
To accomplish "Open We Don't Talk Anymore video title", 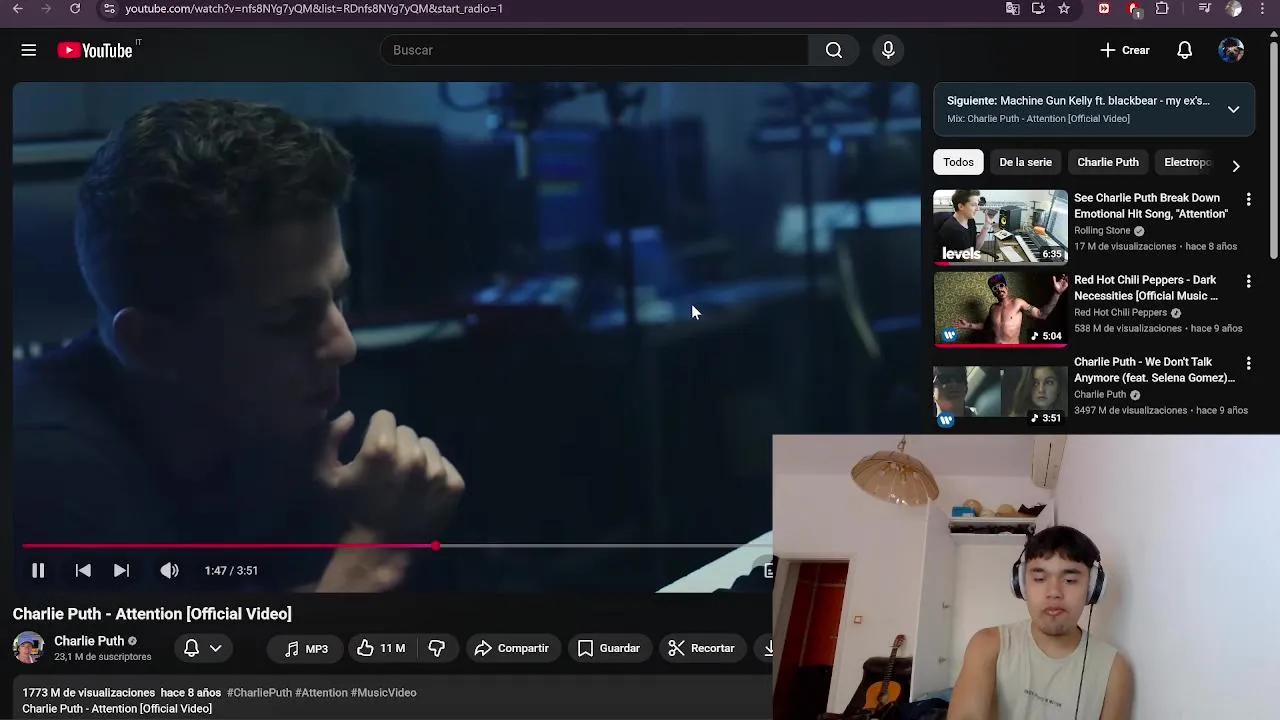I will pyautogui.click(x=1154, y=370).
